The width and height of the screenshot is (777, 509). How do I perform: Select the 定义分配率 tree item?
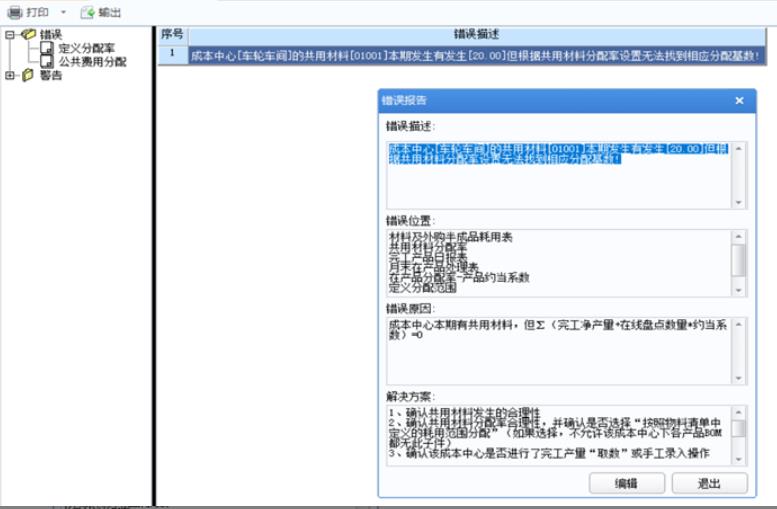click(87, 47)
